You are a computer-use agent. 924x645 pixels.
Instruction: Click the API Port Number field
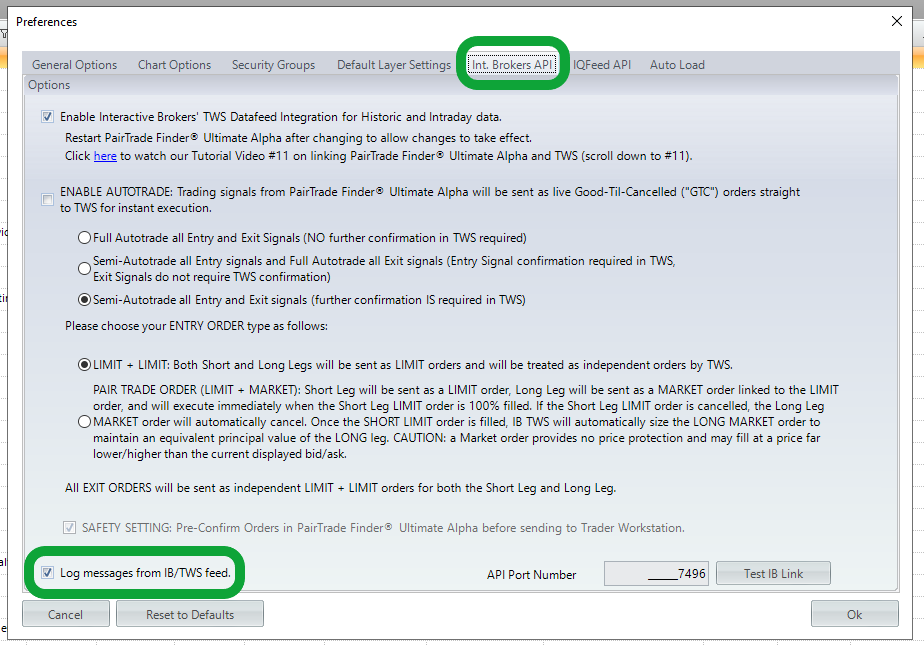tap(656, 574)
